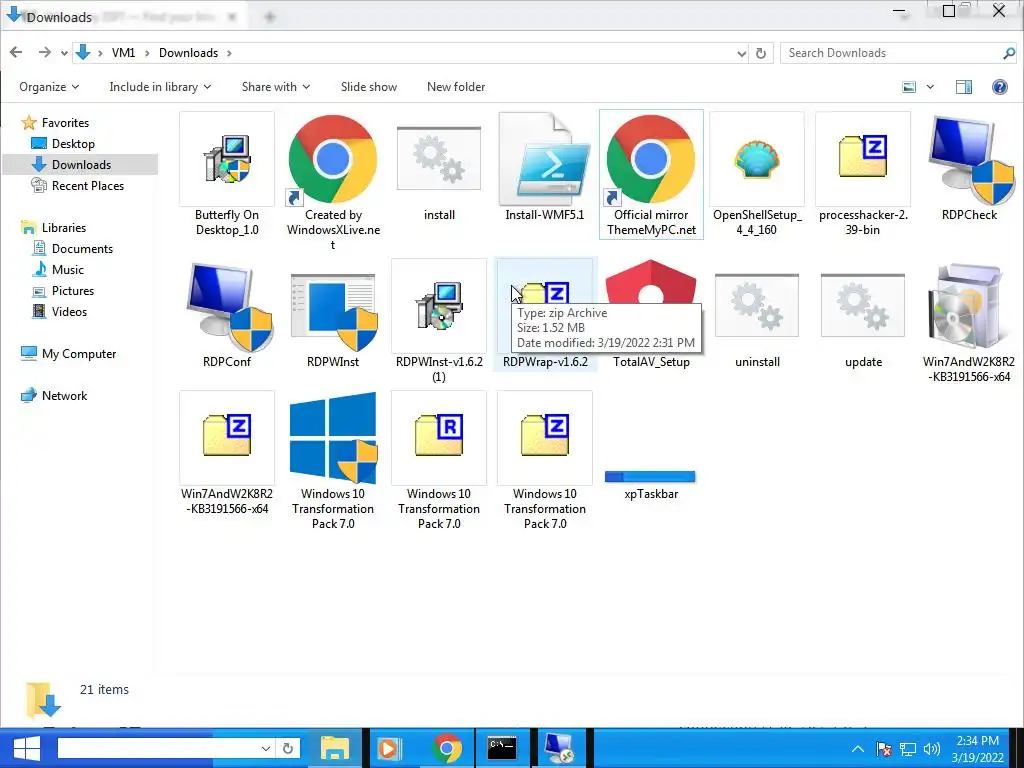1024x768 pixels.
Task: Open the Videos library
Action: click(69, 312)
